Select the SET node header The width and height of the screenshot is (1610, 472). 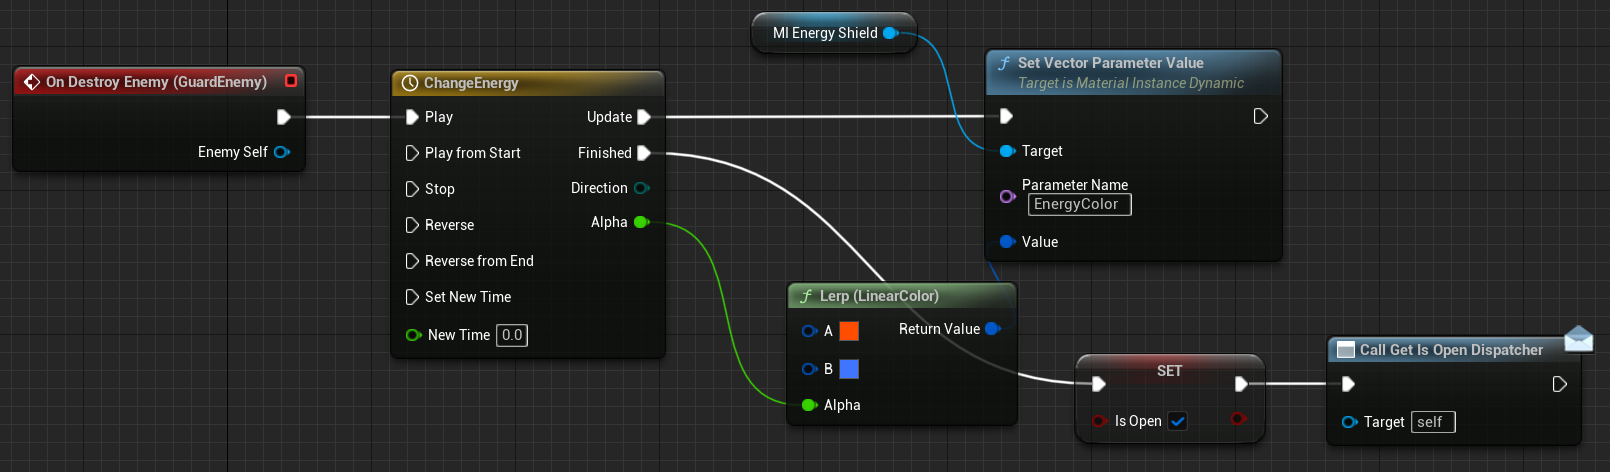click(x=1169, y=371)
